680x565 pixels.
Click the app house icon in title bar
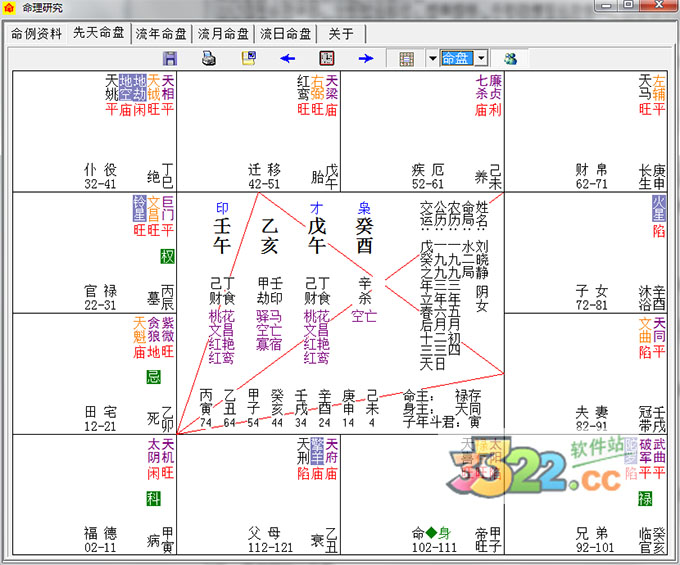pyautogui.click(x=9, y=7)
